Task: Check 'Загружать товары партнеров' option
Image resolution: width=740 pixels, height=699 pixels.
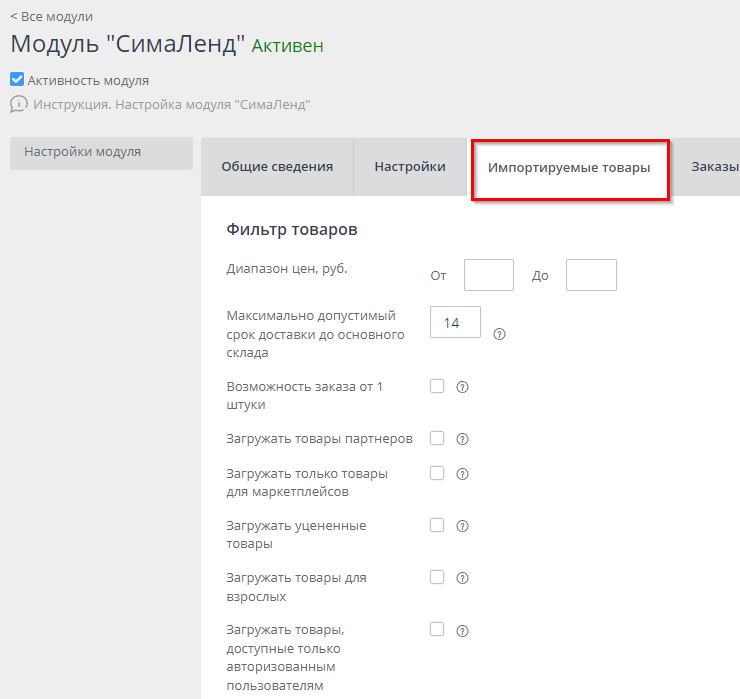Action: 437,438
